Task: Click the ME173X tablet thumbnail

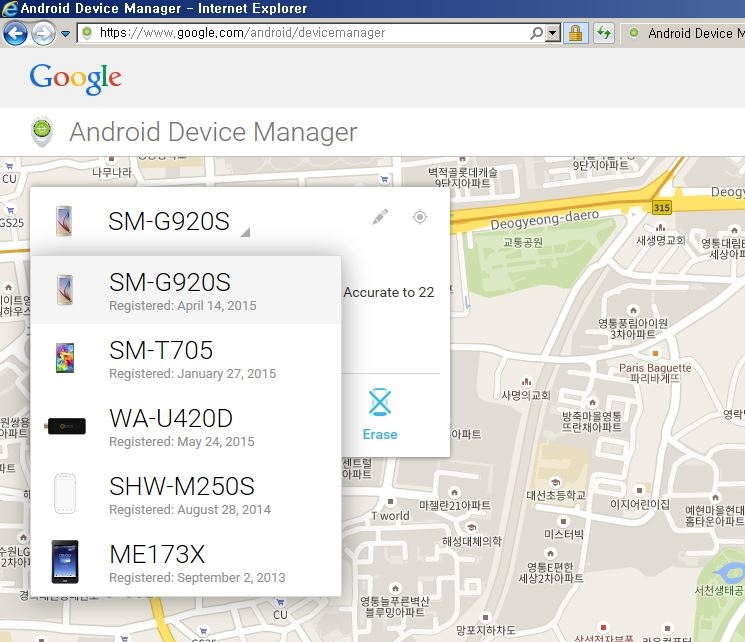Action: (65, 562)
